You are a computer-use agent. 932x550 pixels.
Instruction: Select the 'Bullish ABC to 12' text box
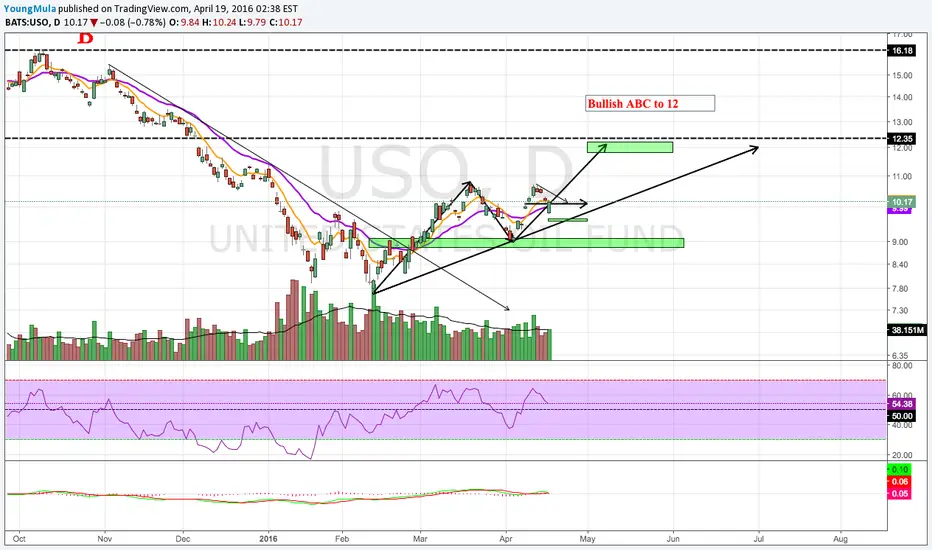(650, 103)
